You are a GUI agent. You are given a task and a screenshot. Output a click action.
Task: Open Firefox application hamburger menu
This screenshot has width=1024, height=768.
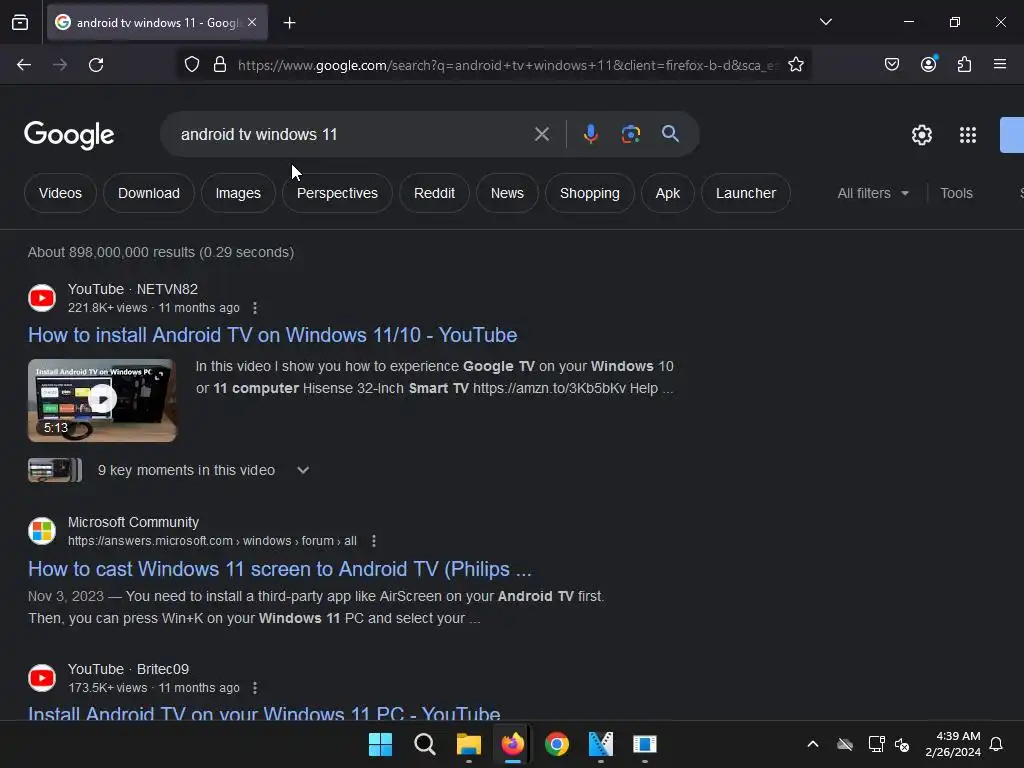[x=1000, y=64]
